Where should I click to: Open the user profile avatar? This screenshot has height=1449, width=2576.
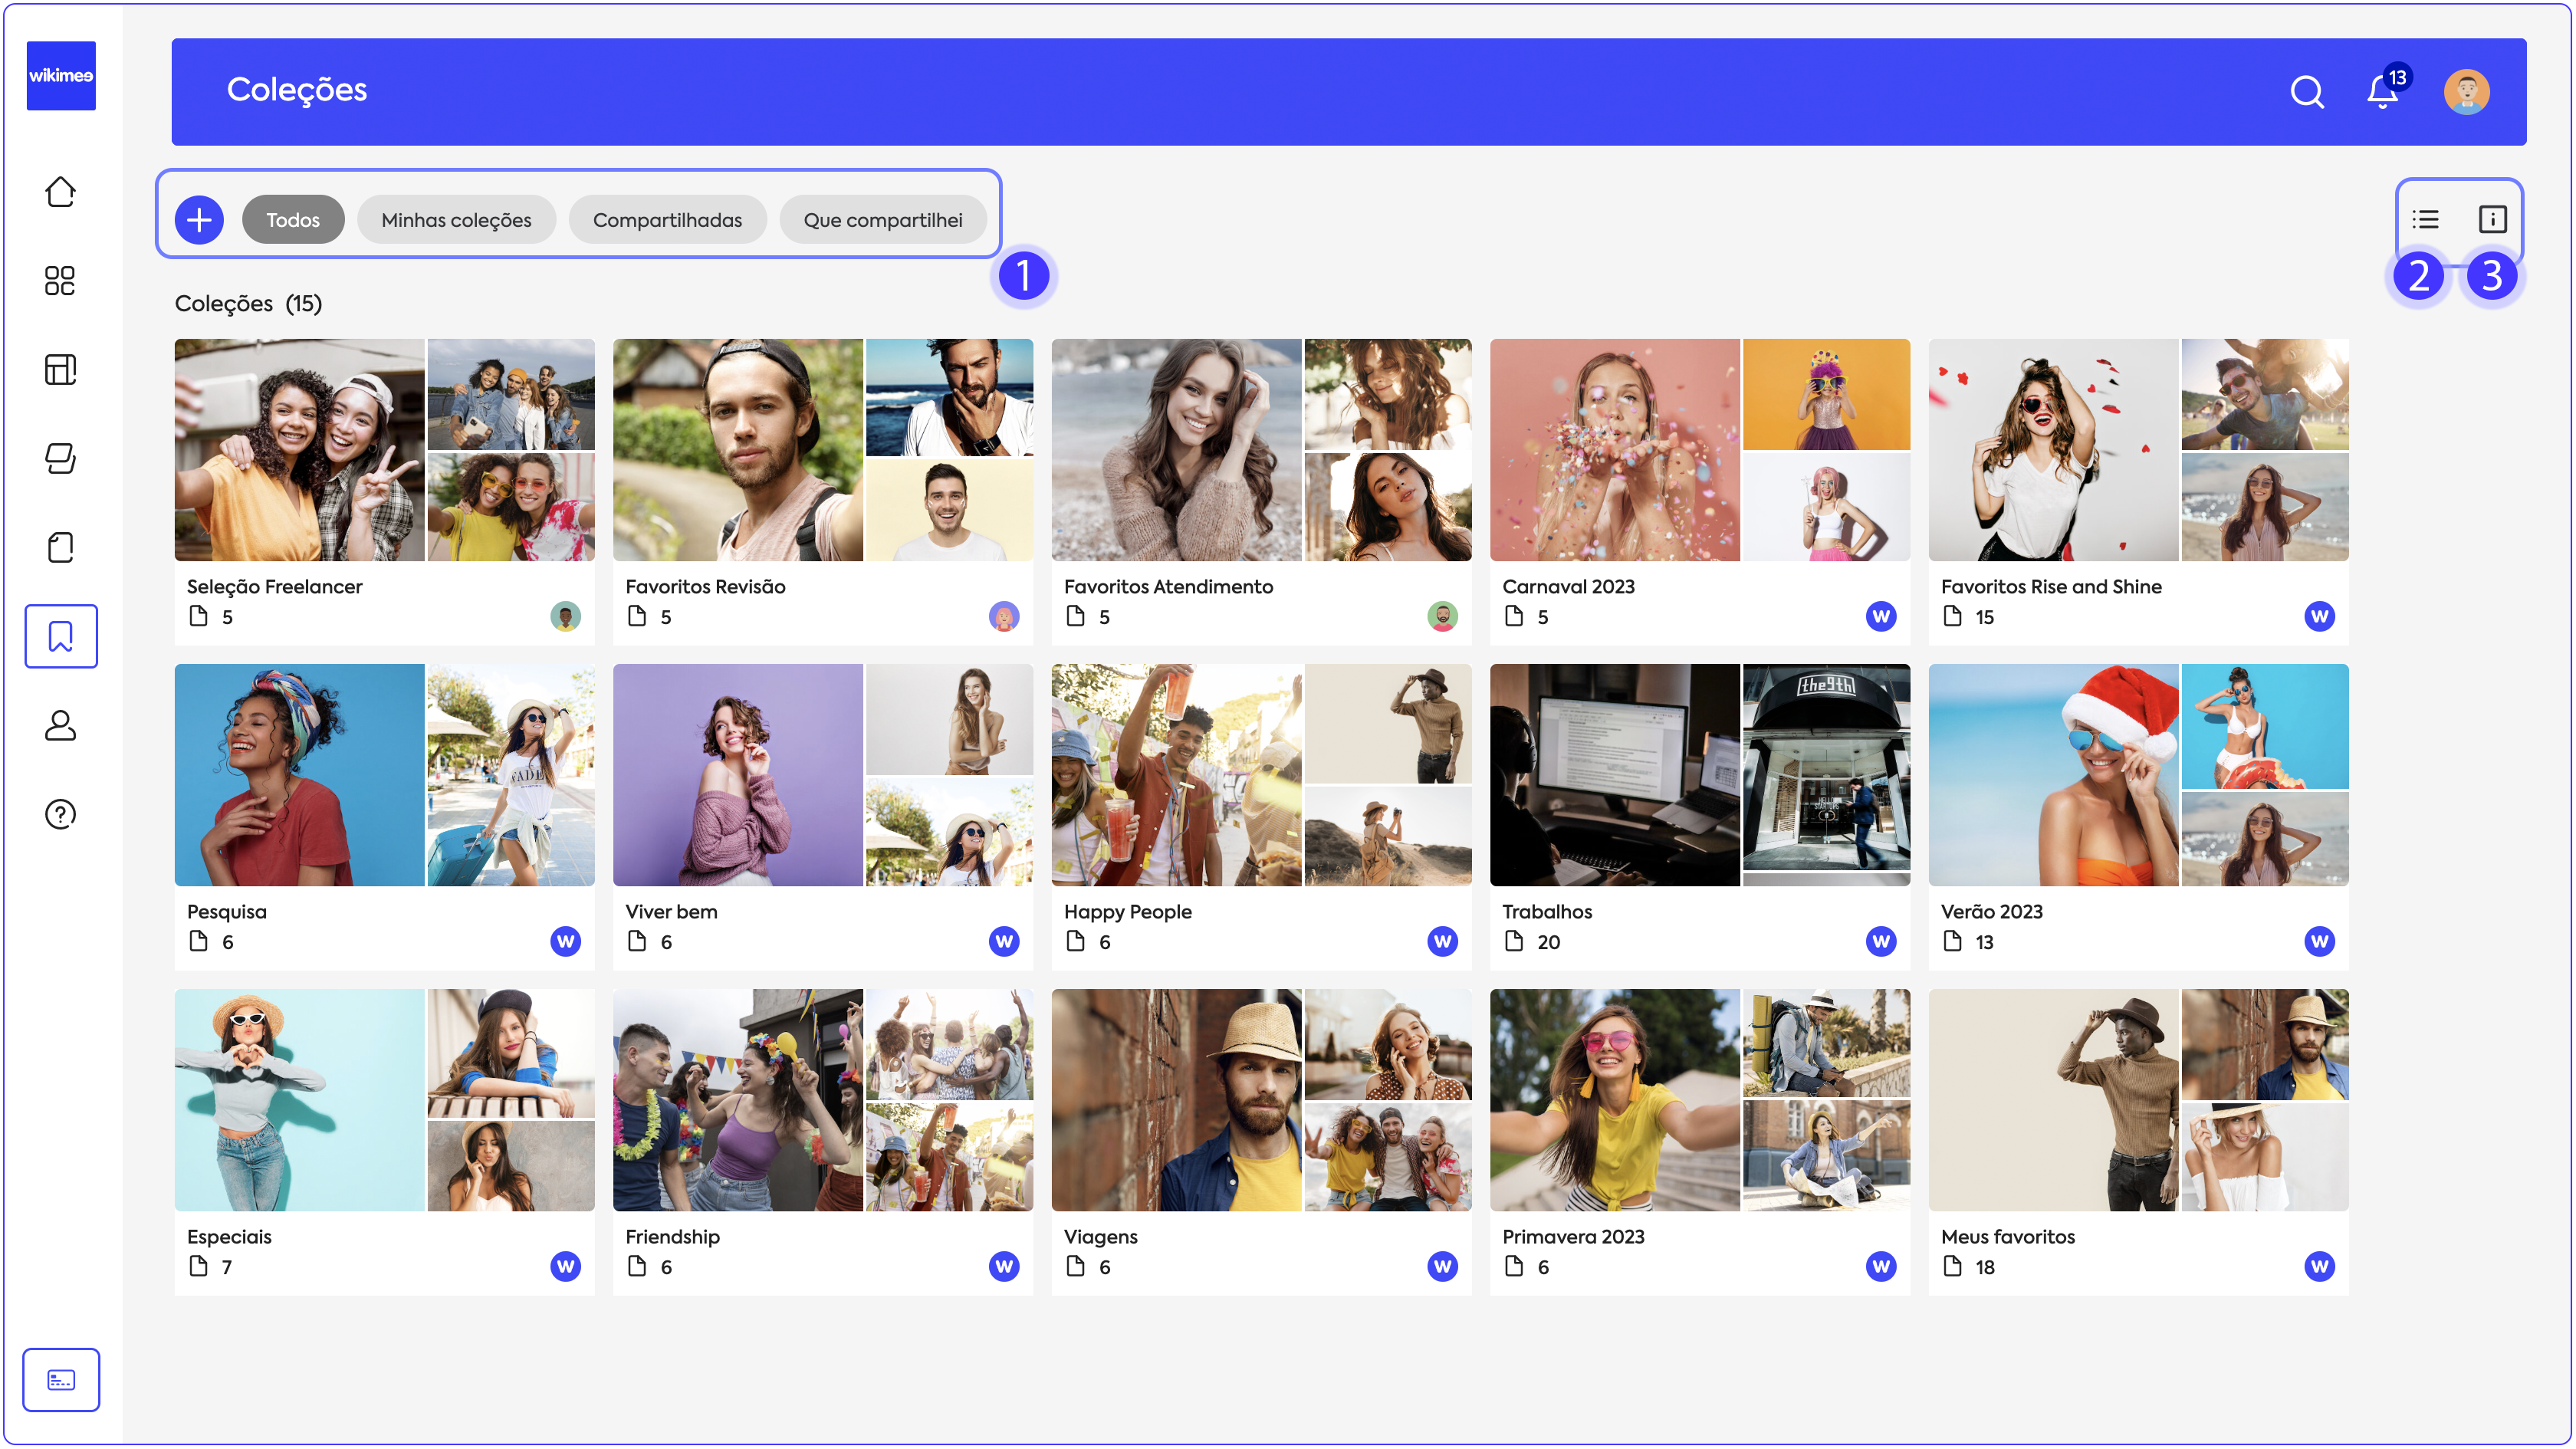pos(2466,92)
